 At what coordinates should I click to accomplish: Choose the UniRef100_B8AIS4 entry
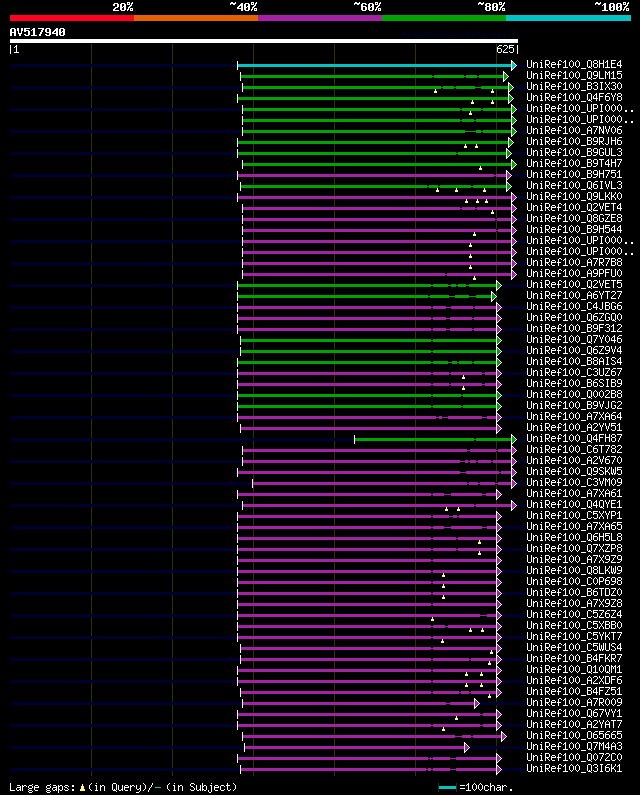pos(574,362)
